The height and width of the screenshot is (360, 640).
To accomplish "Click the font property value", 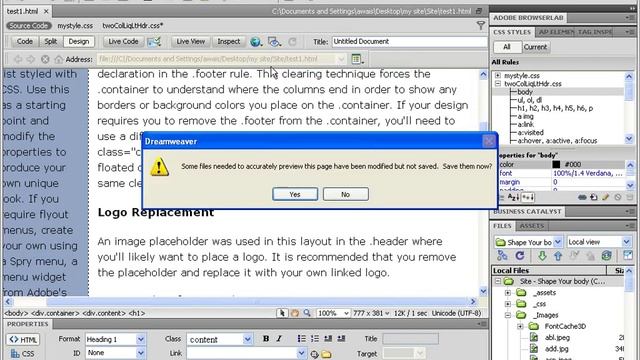I will (588, 173).
